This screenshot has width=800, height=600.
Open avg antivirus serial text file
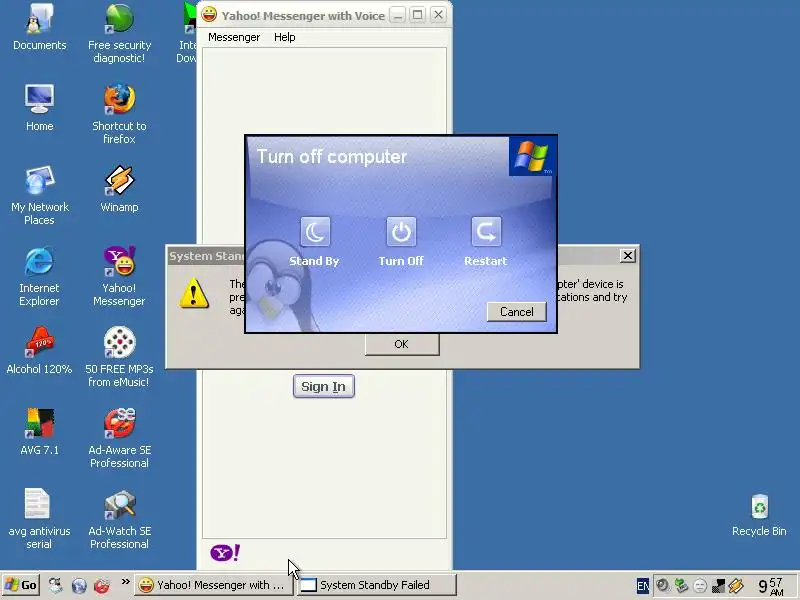39,519
